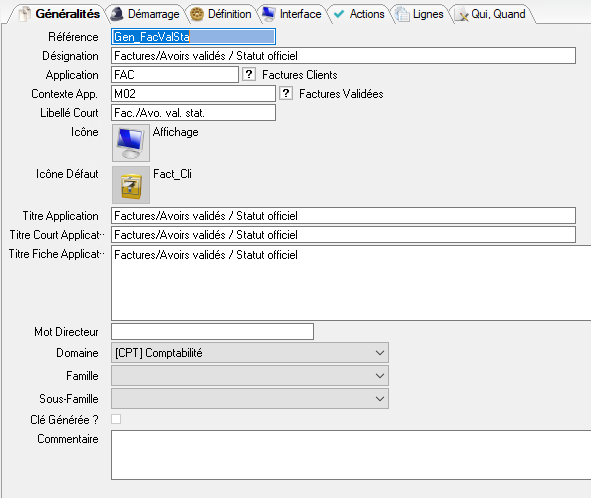The width and height of the screenshot is (591, 498).
Task: Click into the Commentaire text area
Action: click(x=351, y=455)
